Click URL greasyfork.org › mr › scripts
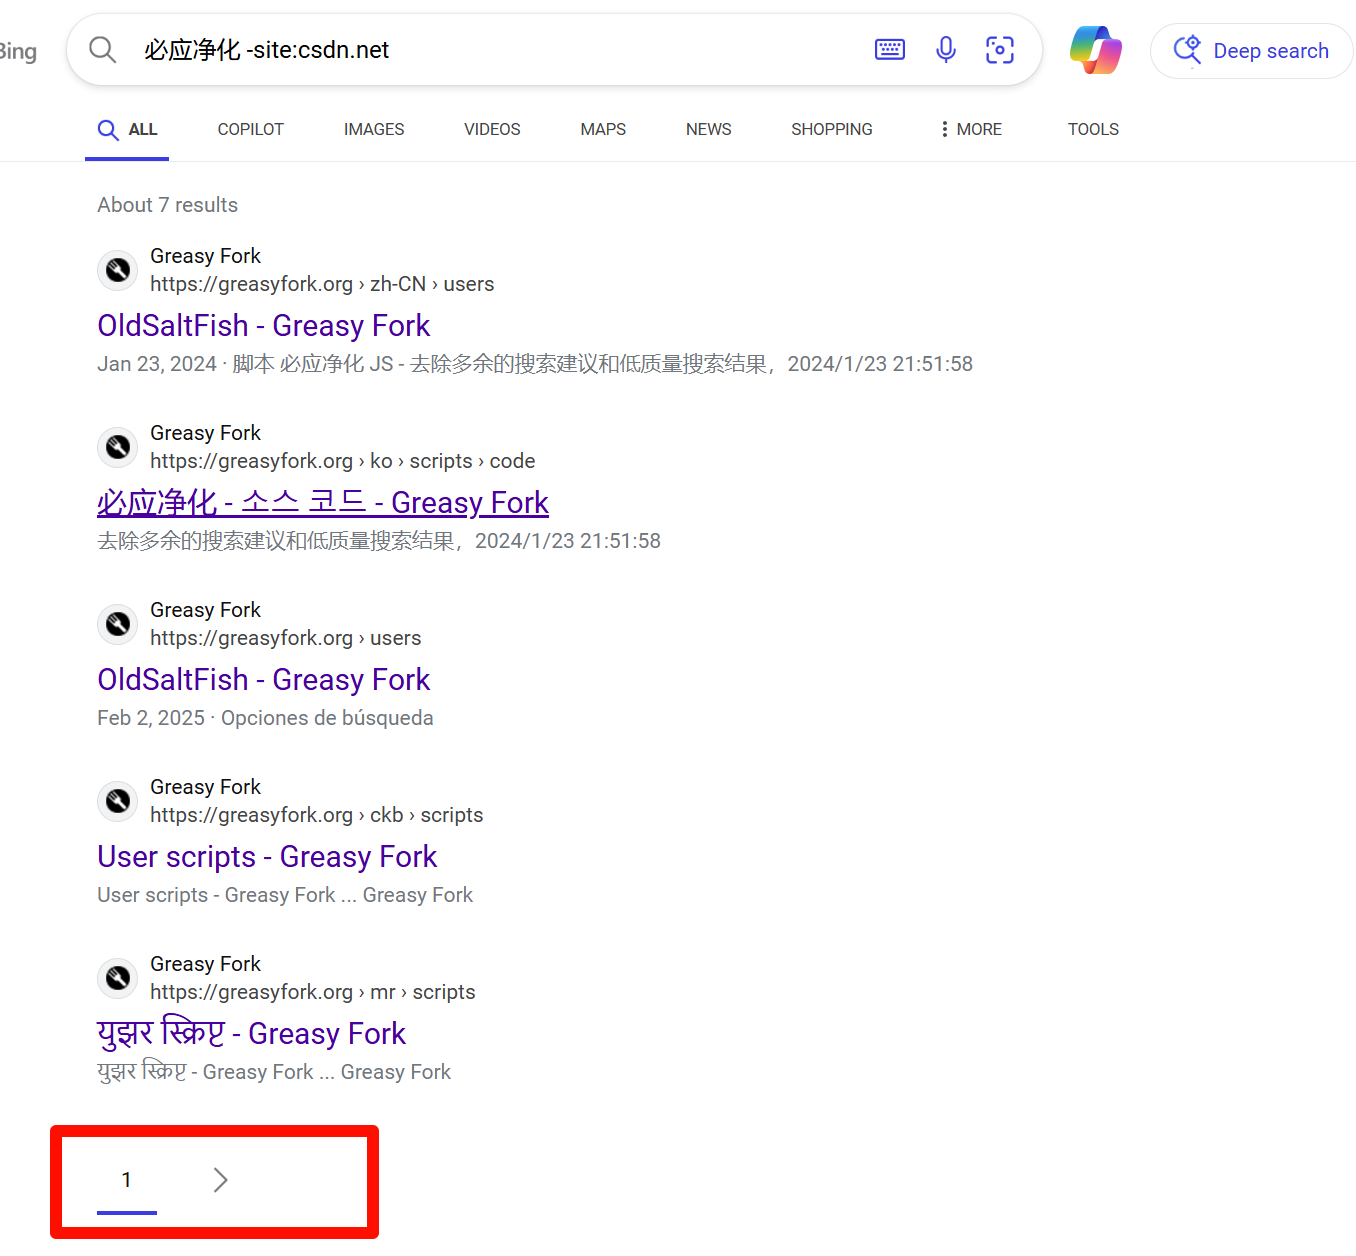This screenshot has width=1356, height=1256. point(313,992)
